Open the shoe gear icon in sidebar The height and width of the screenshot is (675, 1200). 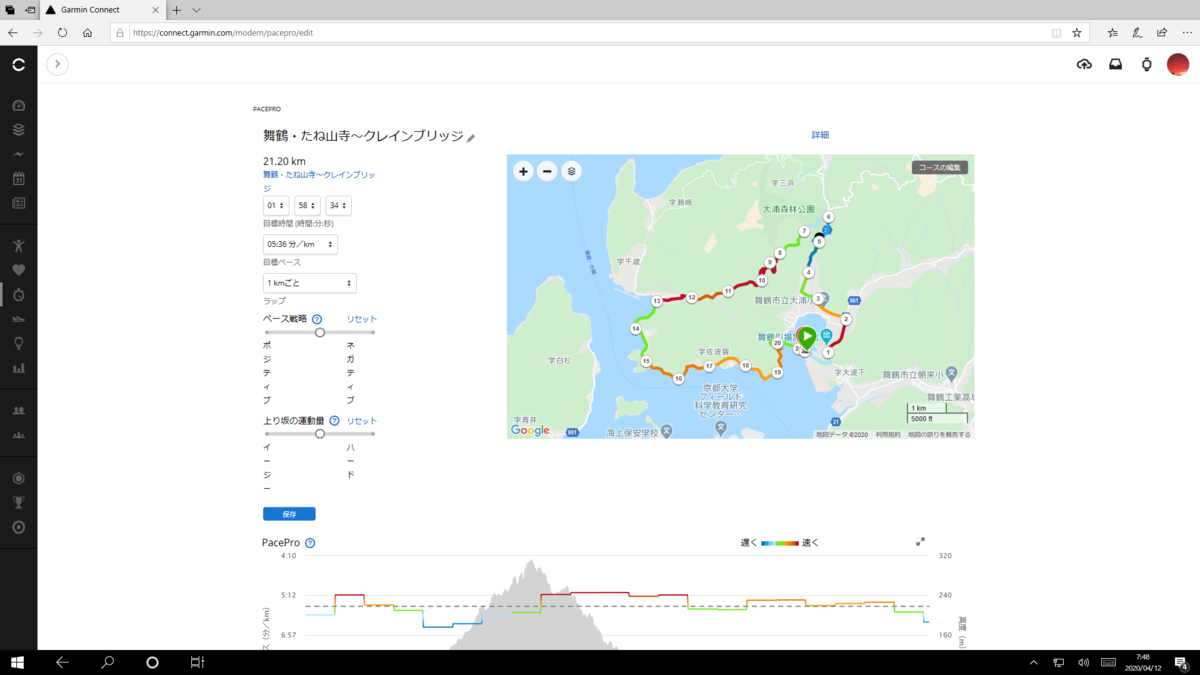click(x=18, y=319)
